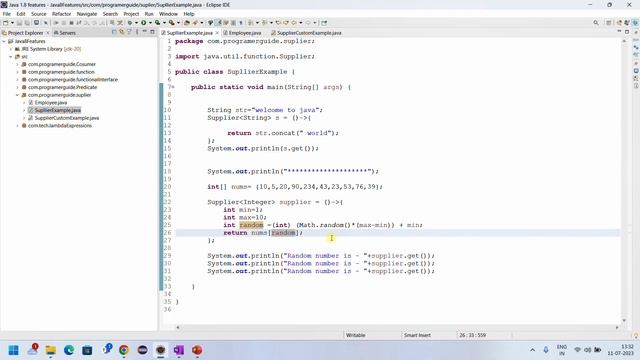Switch to the Servers view tab
The image size is (640, 360).
[64, 33]
